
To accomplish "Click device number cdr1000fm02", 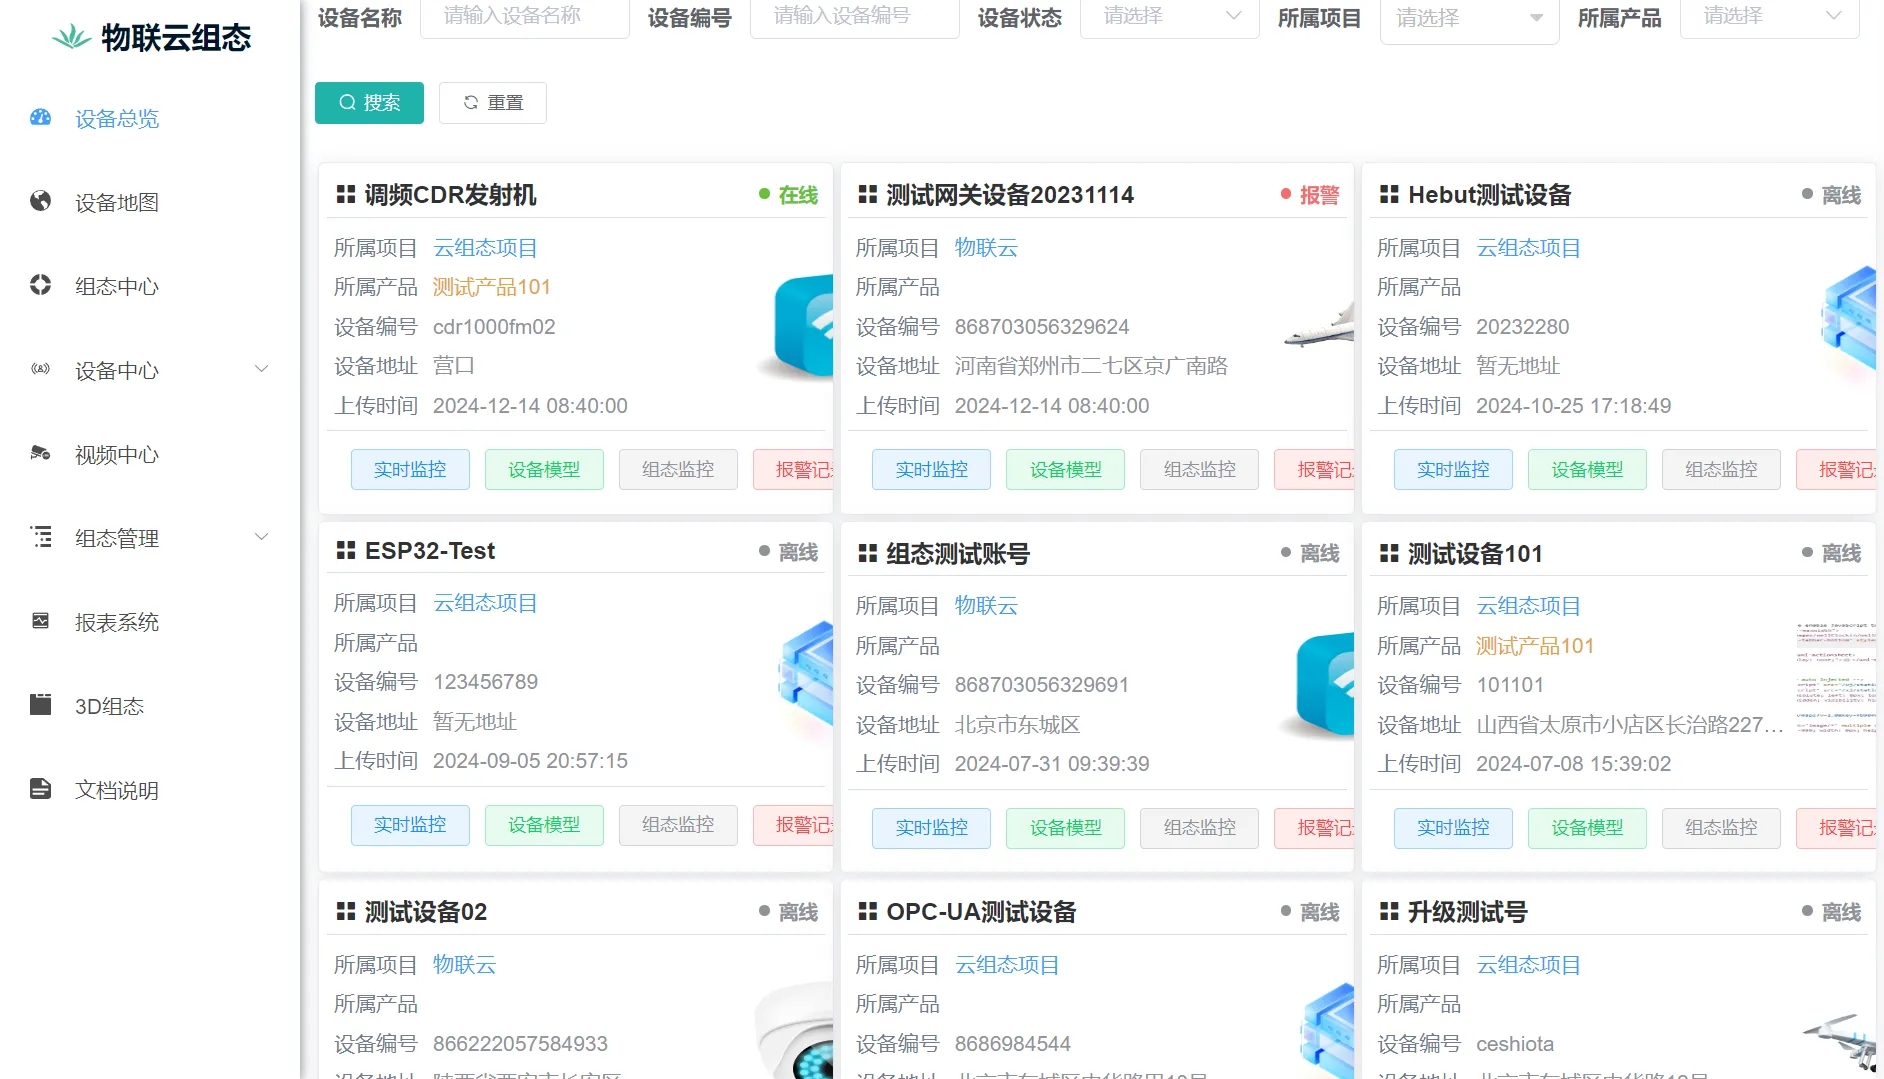I will tap(494, 327).
